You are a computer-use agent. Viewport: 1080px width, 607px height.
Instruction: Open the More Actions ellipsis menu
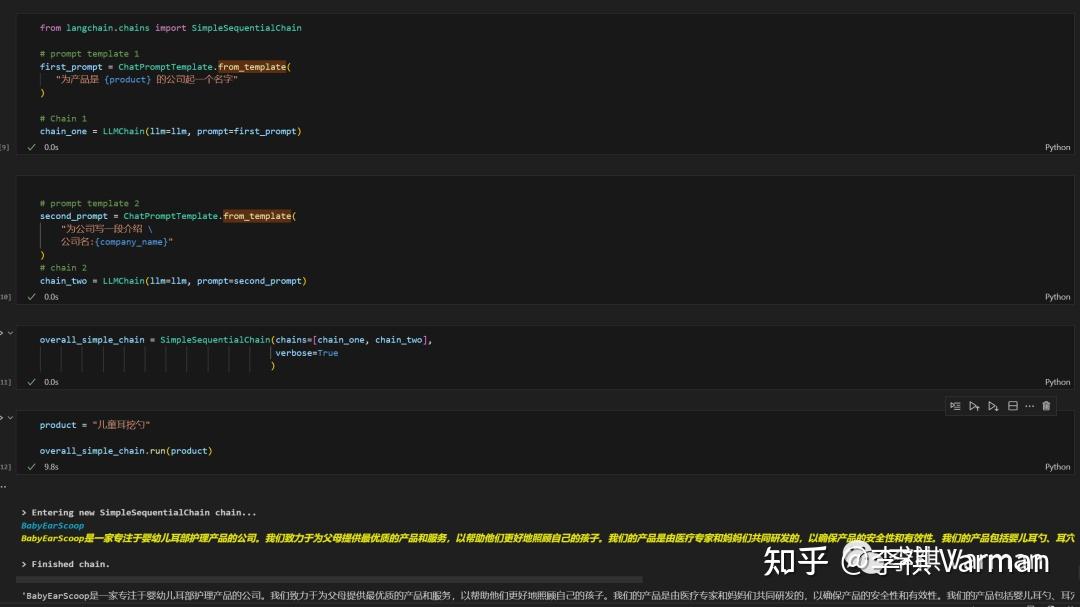point(1028,405)
